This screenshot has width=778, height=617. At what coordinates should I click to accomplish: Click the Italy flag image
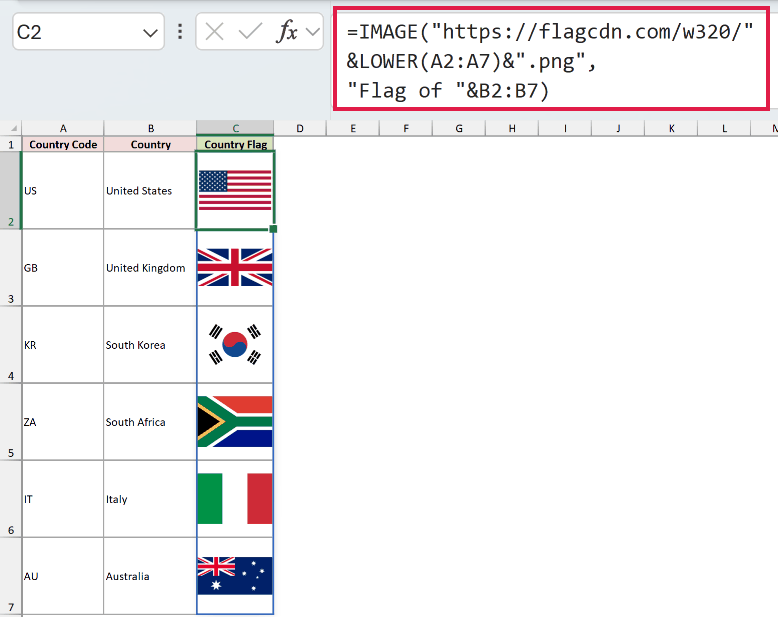click(x=235, y=498)
